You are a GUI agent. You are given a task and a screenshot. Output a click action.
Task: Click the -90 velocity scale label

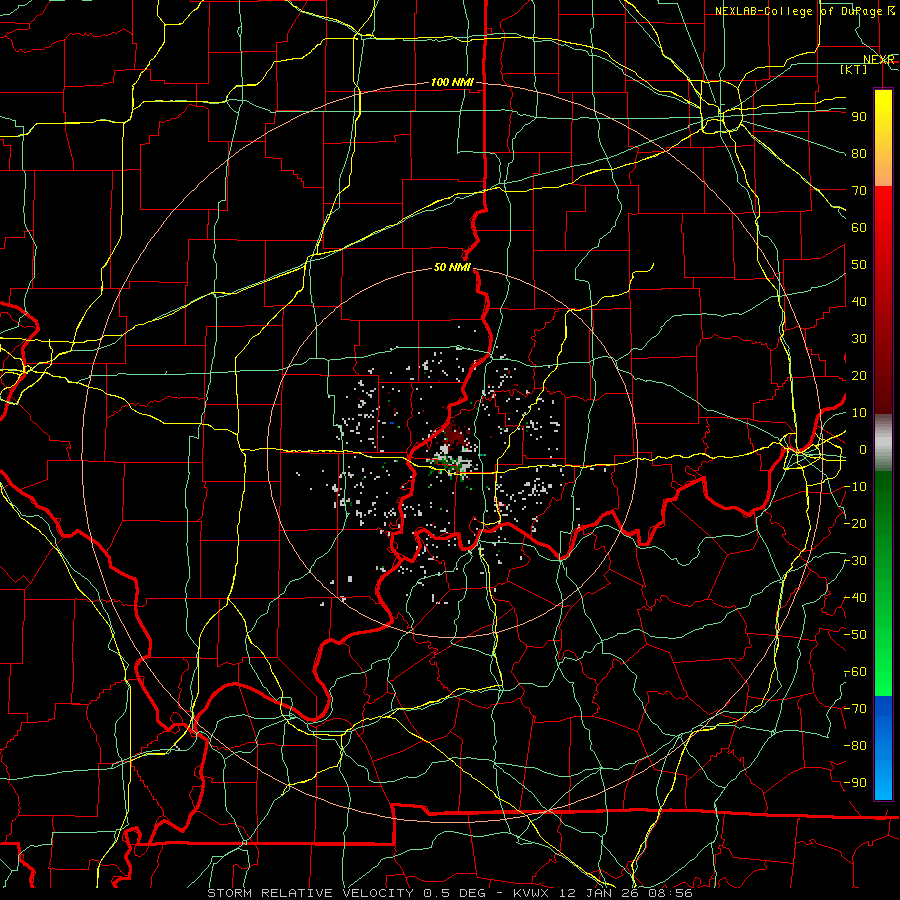[x=855, y=783]
